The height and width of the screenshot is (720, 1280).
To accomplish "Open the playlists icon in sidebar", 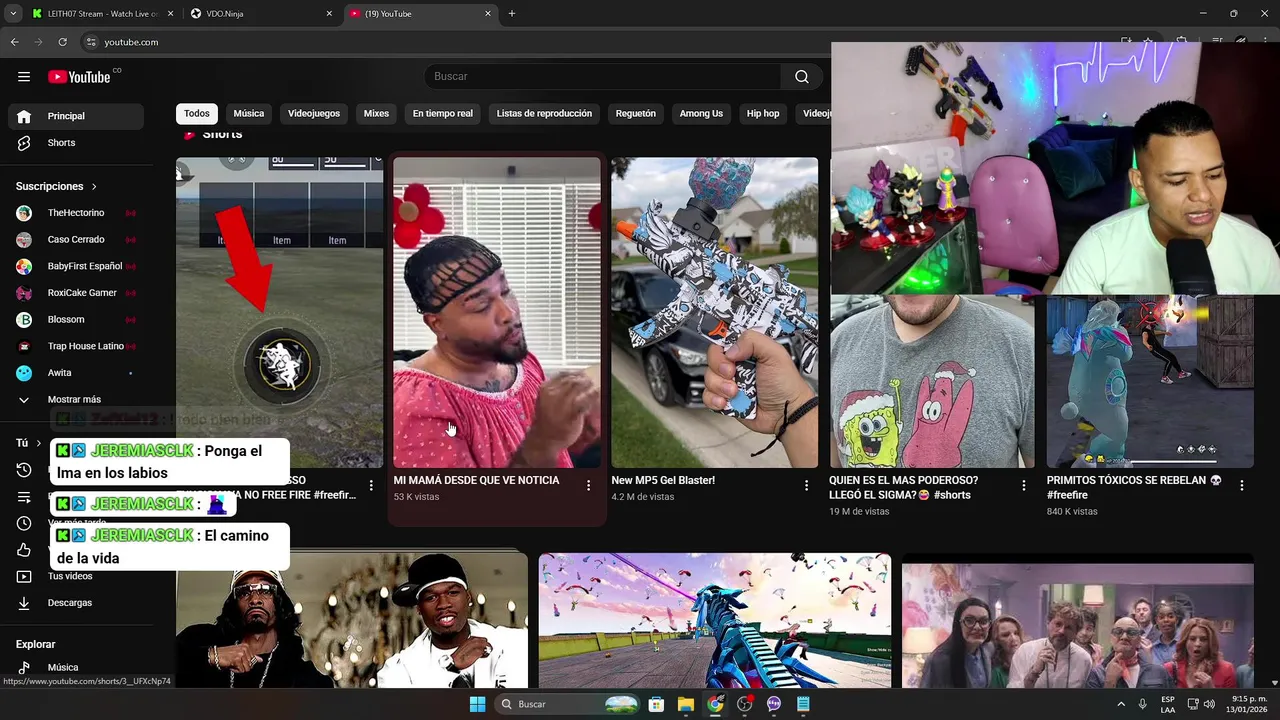I will pyautogui.click(x=24, y=497).
